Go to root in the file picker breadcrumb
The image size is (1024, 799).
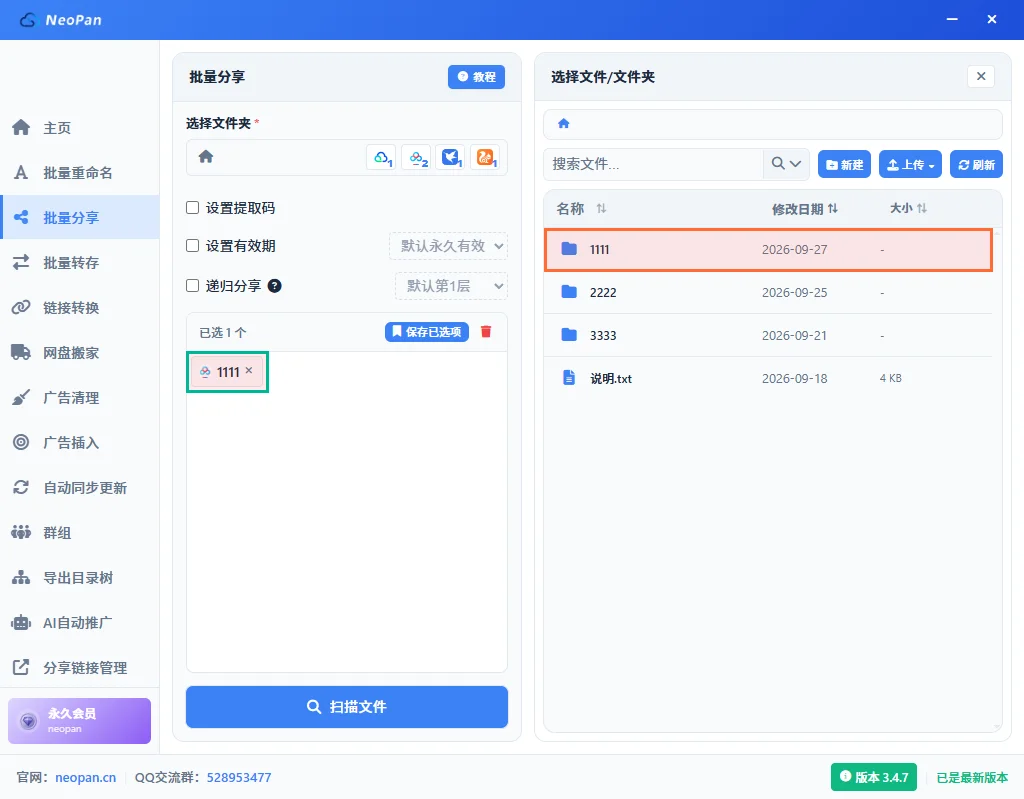coord(564,123)
